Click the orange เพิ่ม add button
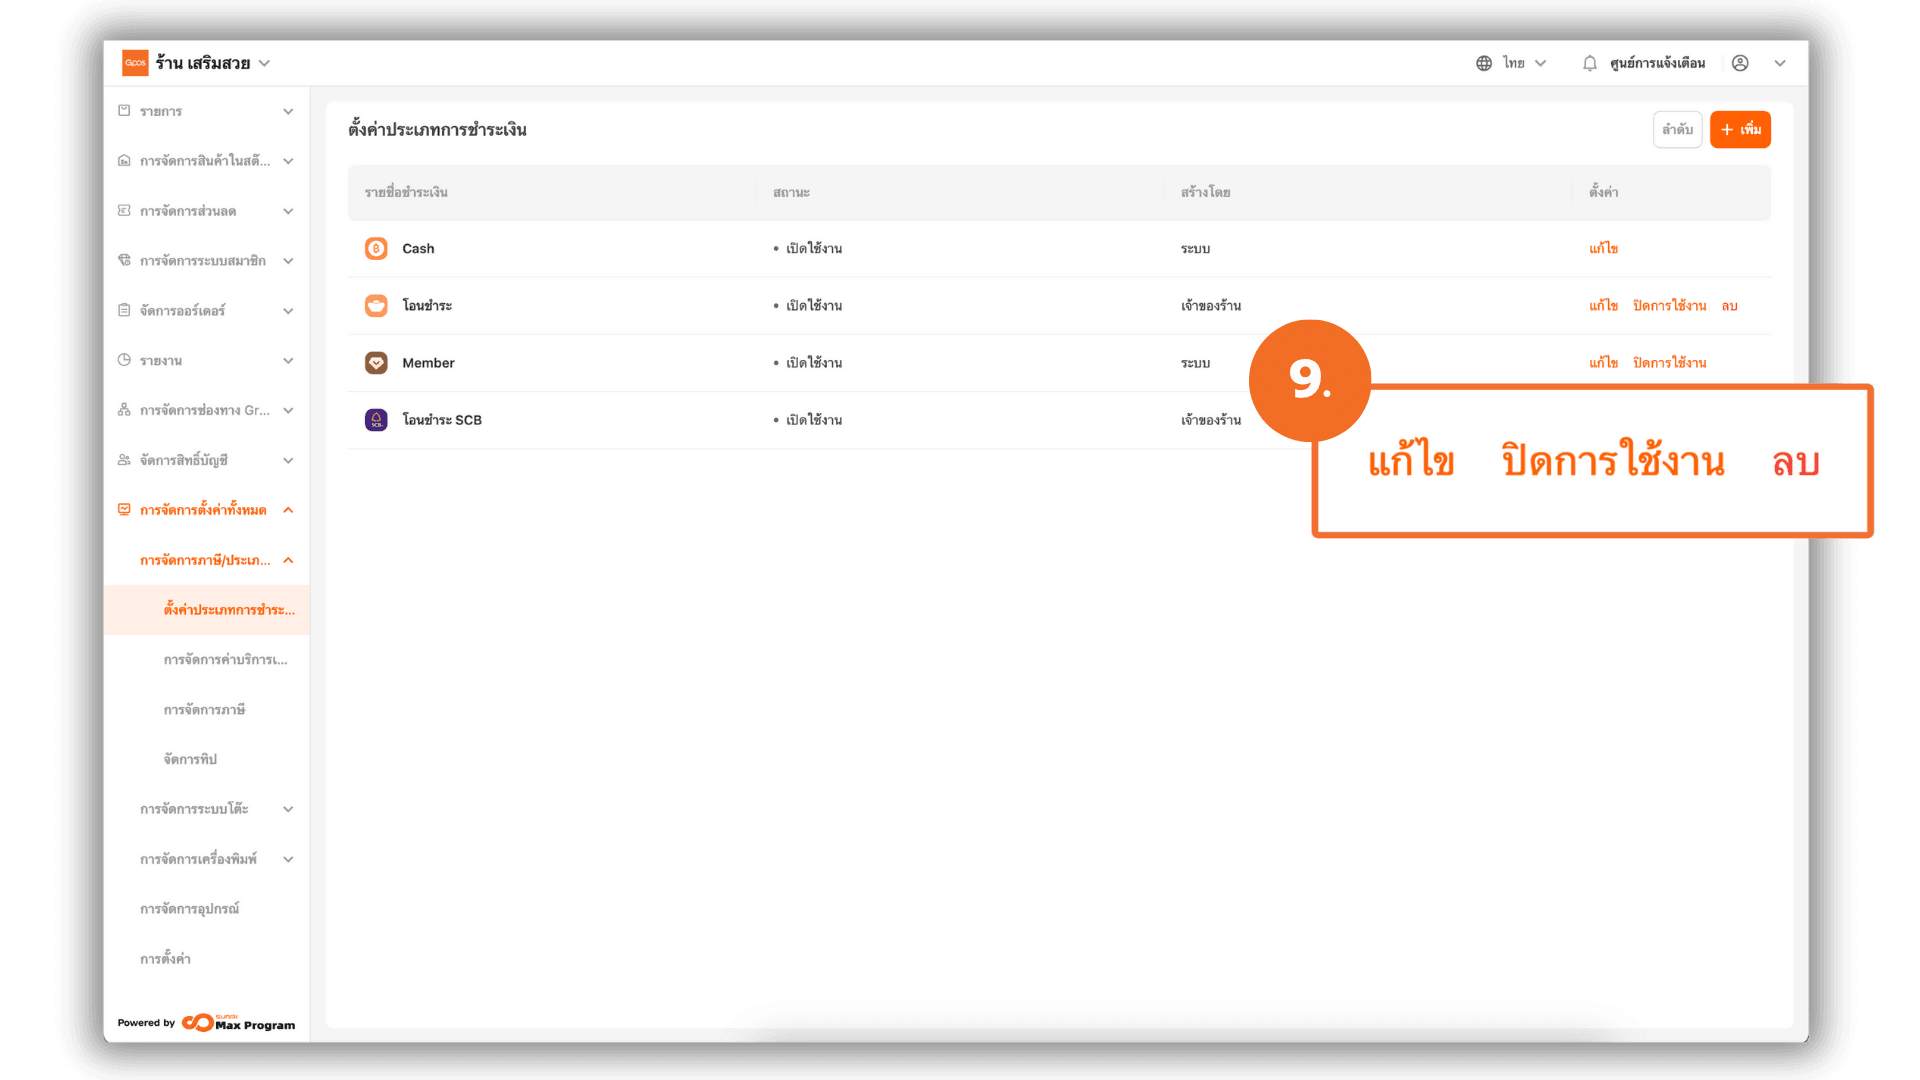The width and height of the screenshot is (1920, 1080). [x=1739, y=130]
